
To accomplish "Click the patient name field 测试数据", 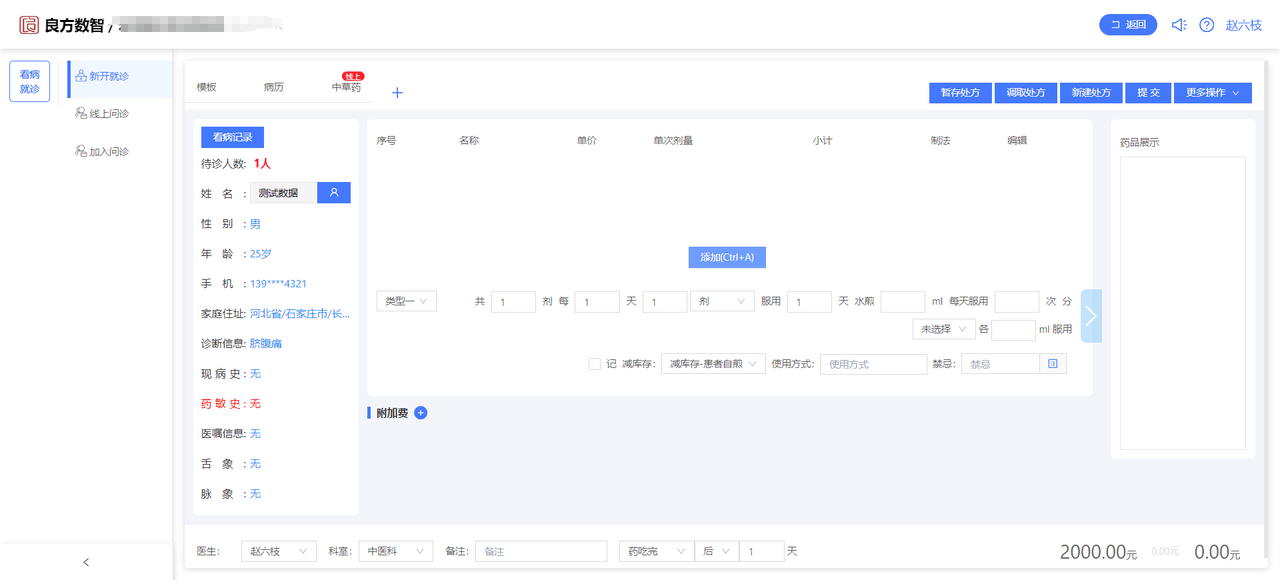I will click(283, 192).
